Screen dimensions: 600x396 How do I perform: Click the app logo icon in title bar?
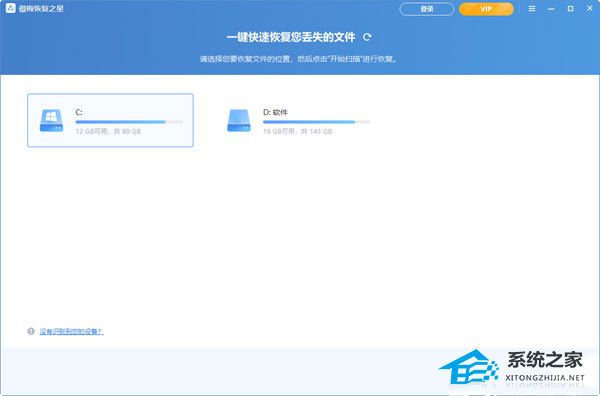[11, 8]
